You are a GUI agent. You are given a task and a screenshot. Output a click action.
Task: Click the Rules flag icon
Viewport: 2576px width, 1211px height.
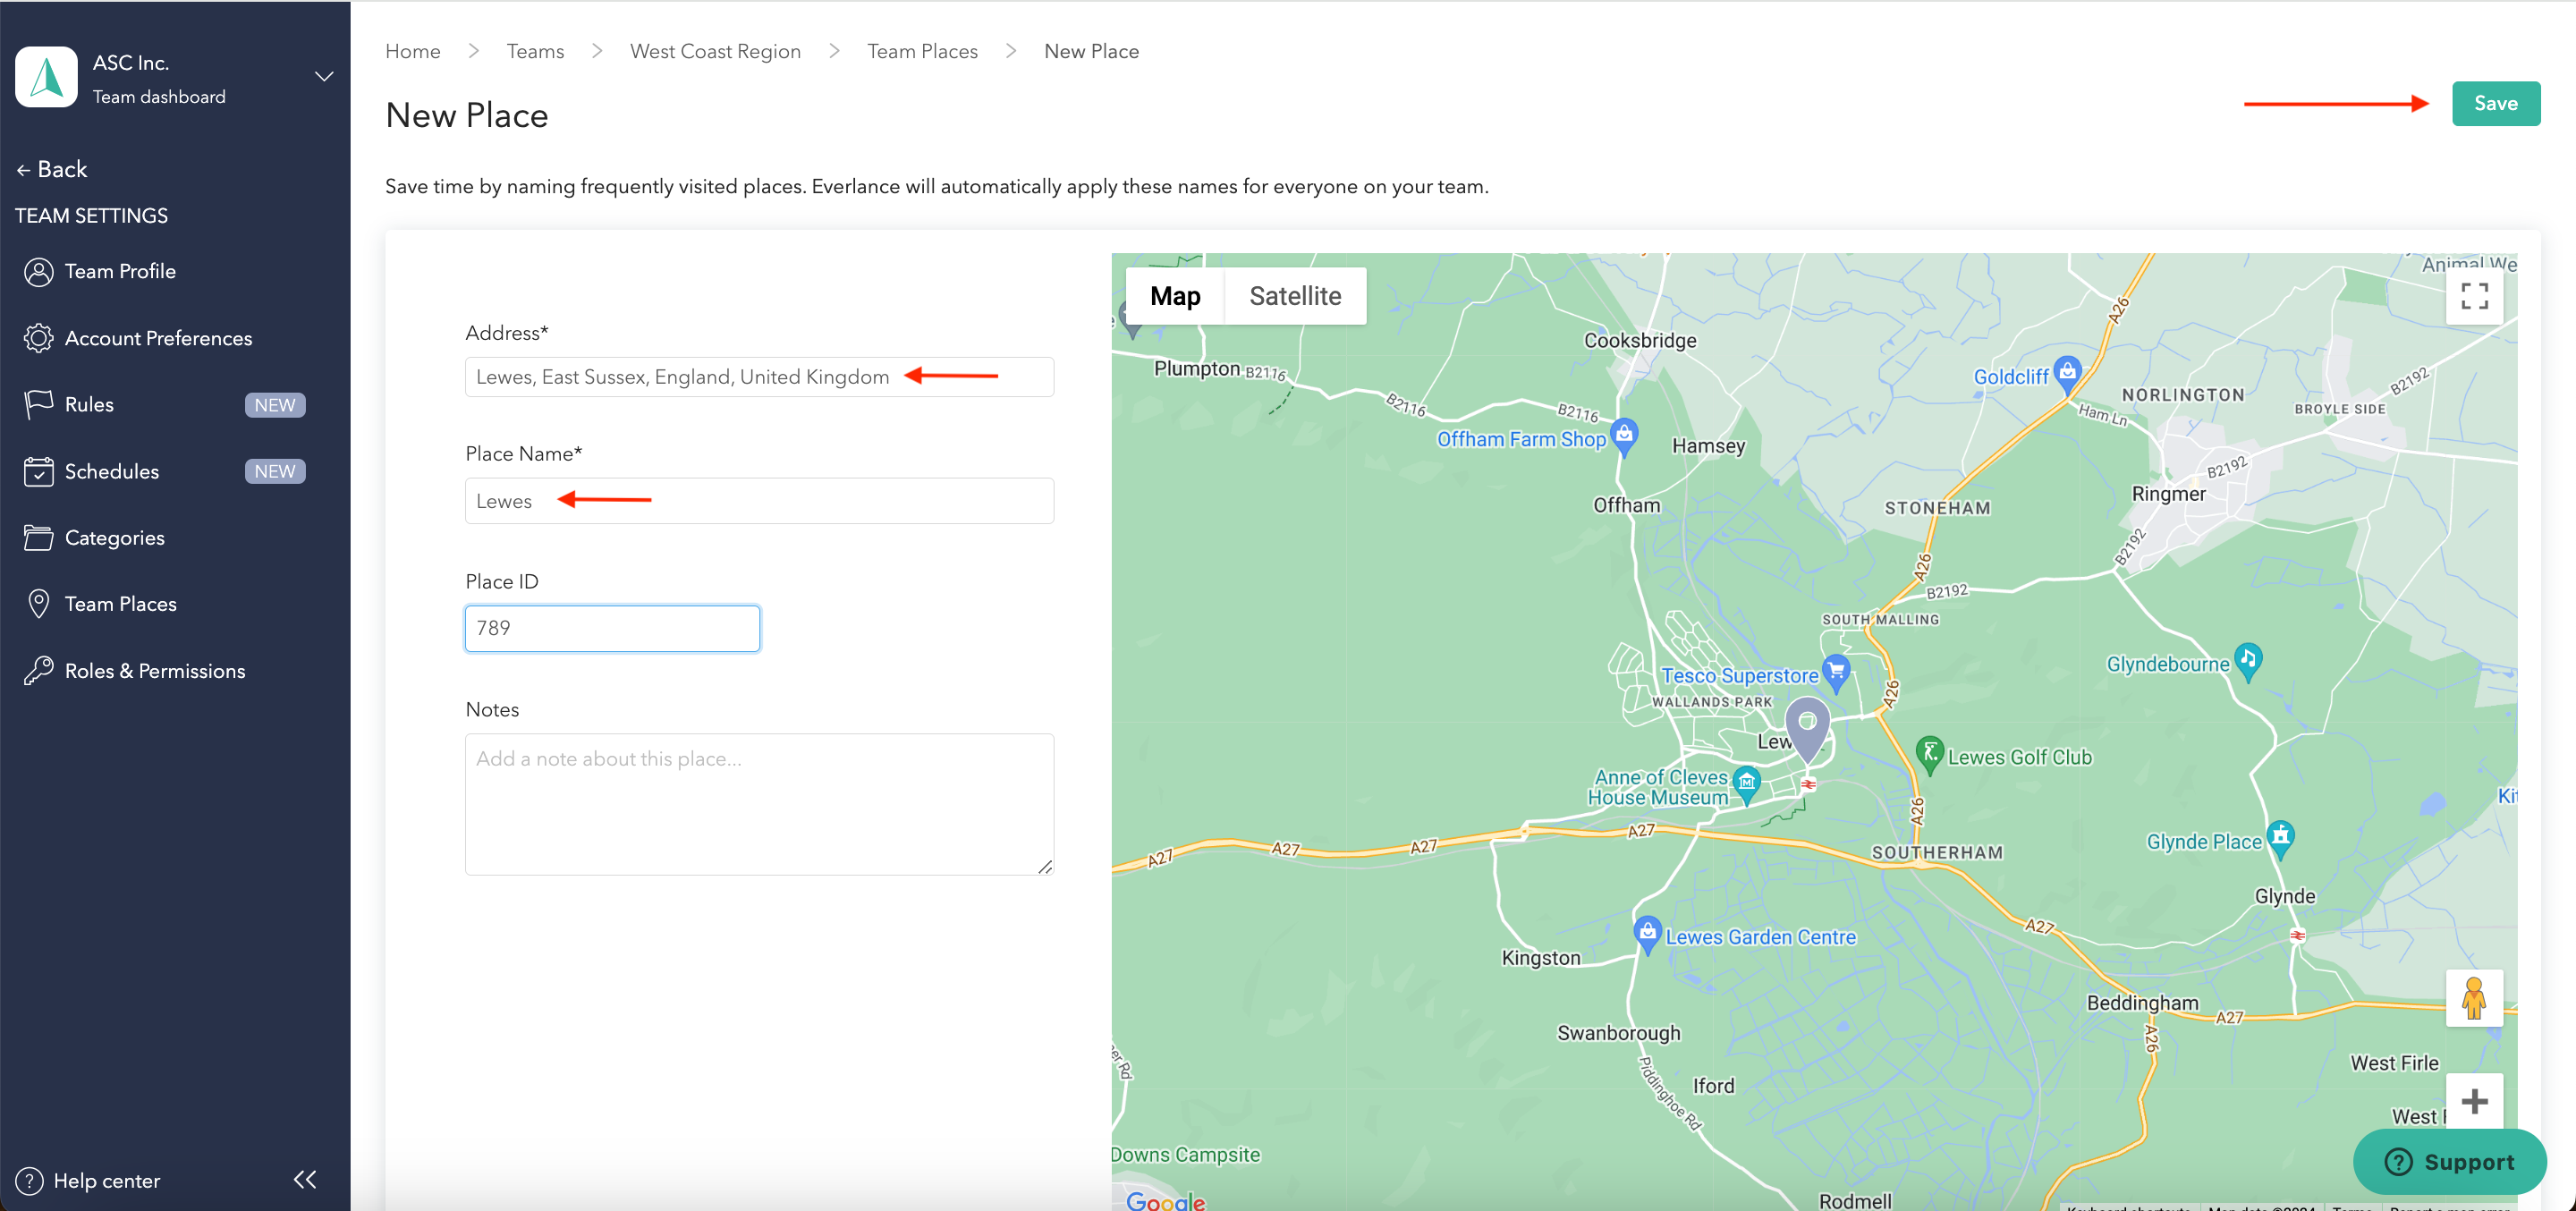[x=38, y=404]
